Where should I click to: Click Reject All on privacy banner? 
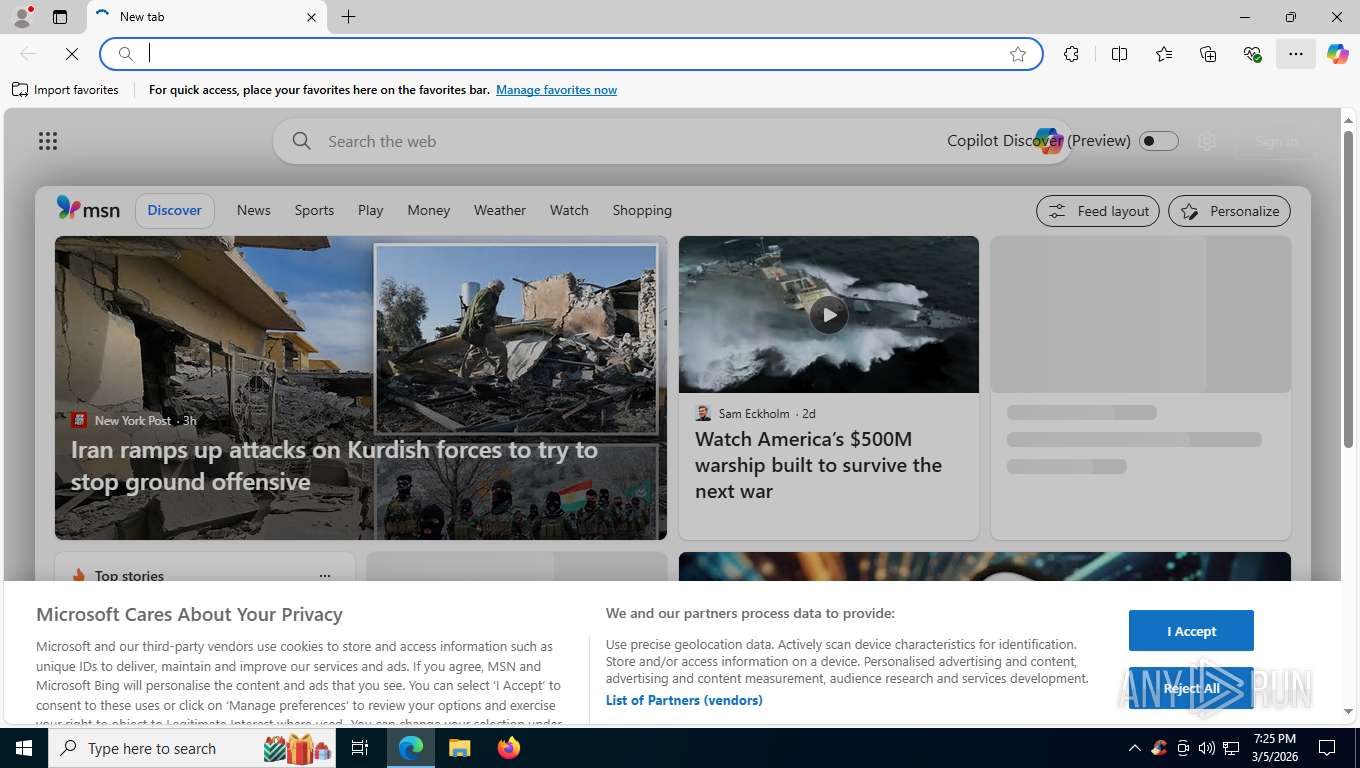(1191, 688)
